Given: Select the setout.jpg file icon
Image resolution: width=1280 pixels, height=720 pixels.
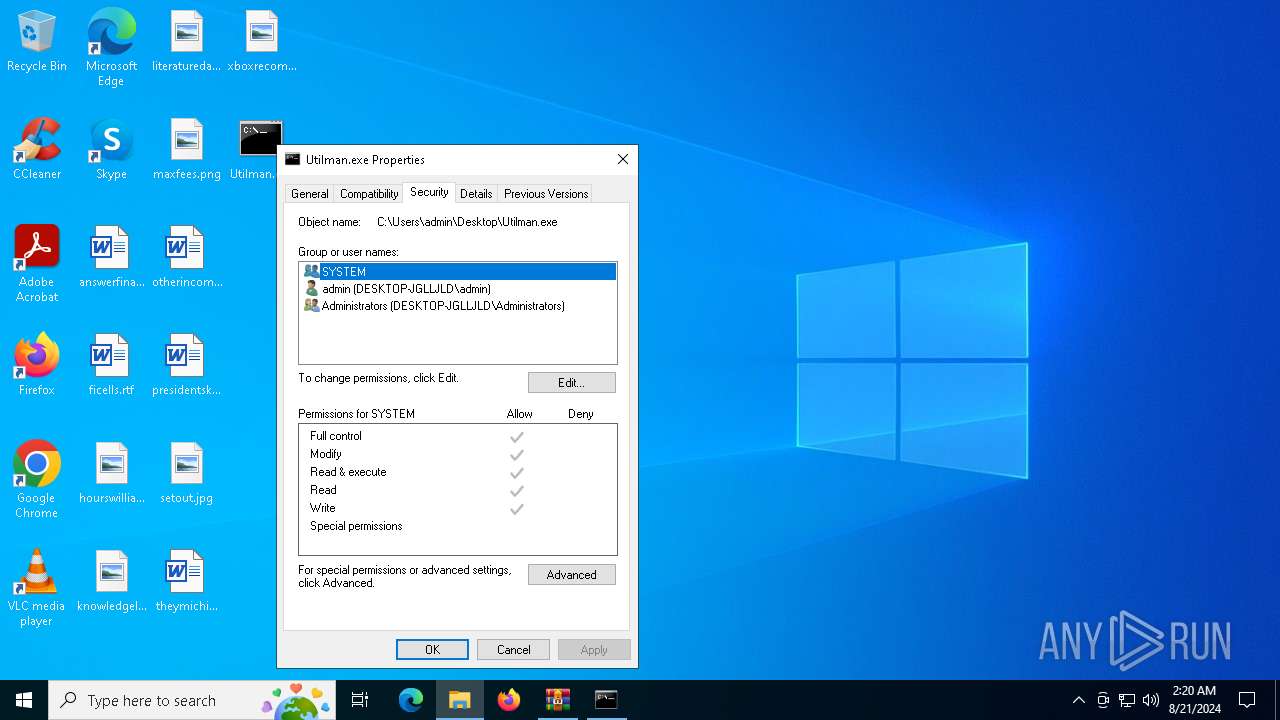Looking at the screenshot, I should [x=186, y=474].
